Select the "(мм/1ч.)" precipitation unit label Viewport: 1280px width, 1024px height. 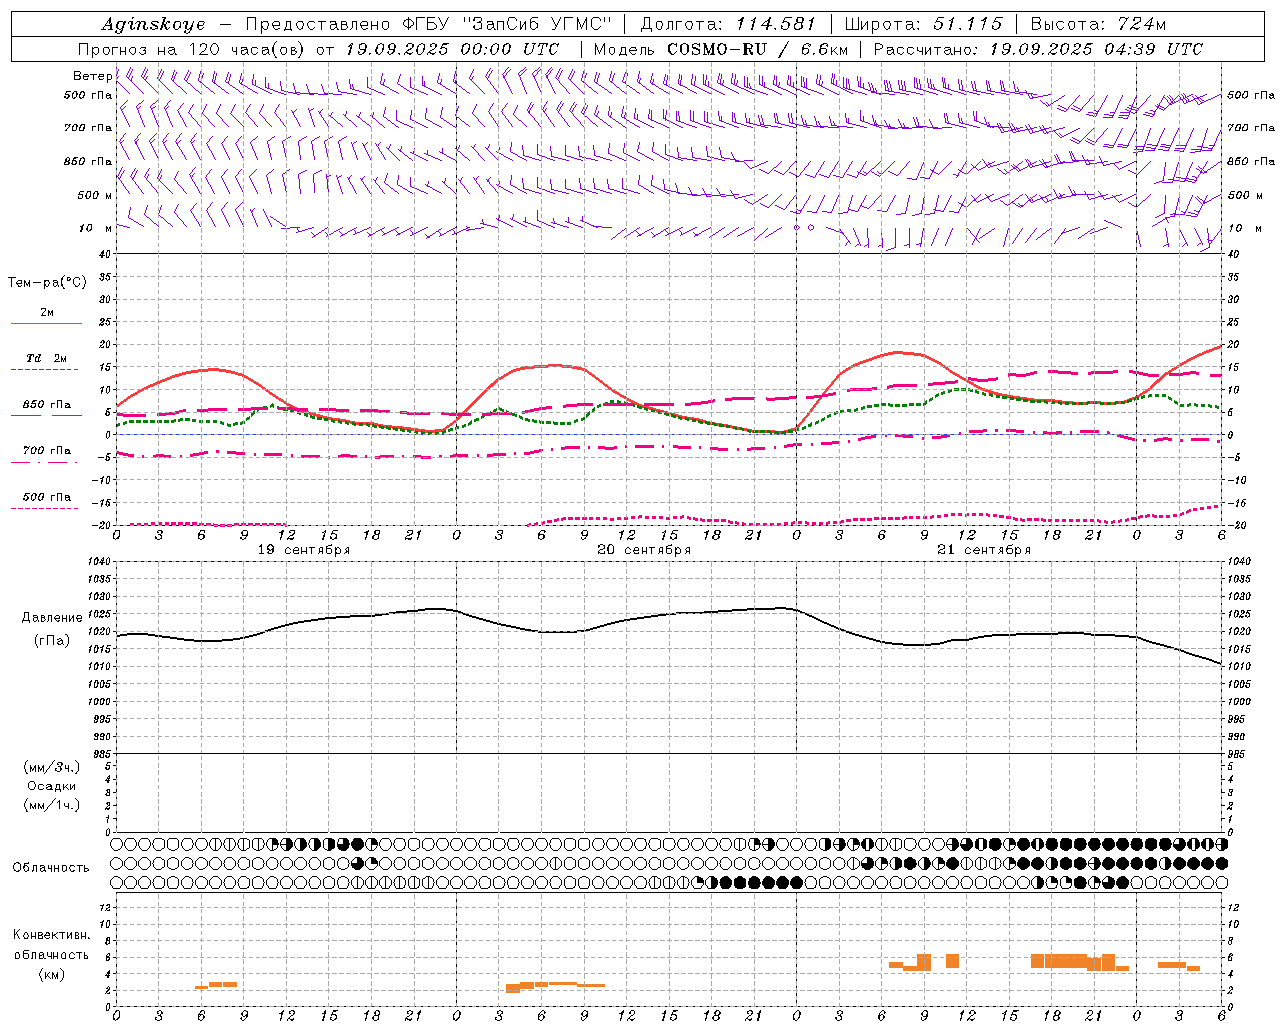point(51,805)
